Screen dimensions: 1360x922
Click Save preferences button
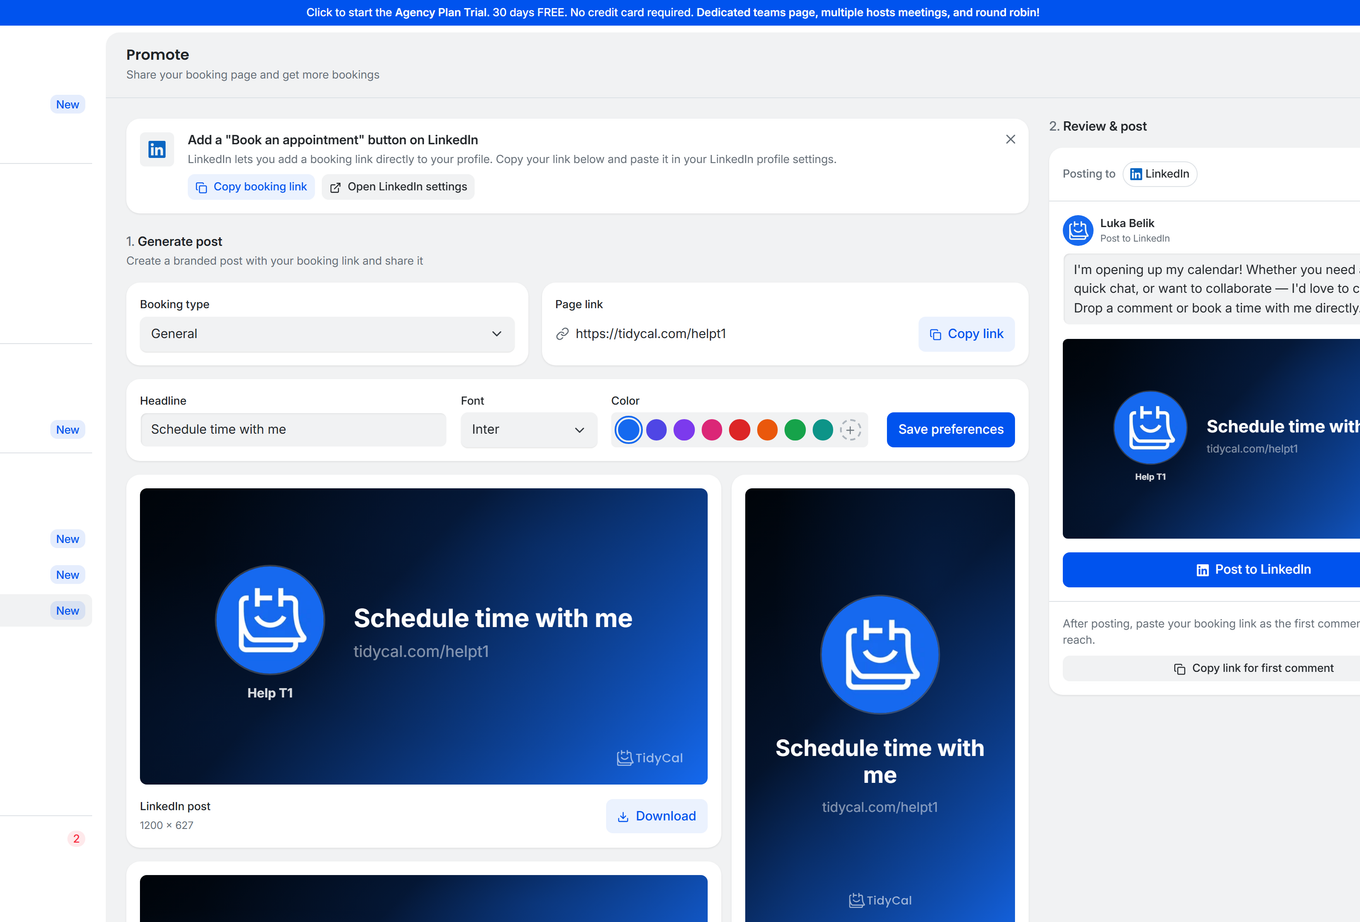tap(951, 430)
